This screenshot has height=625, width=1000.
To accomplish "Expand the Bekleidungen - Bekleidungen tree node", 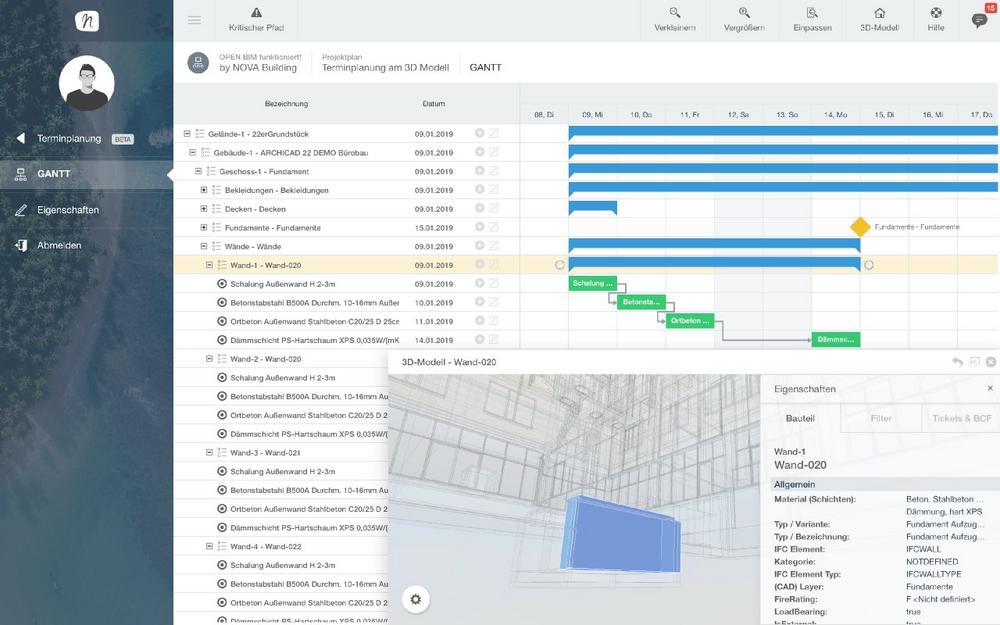I will (204, 190).
